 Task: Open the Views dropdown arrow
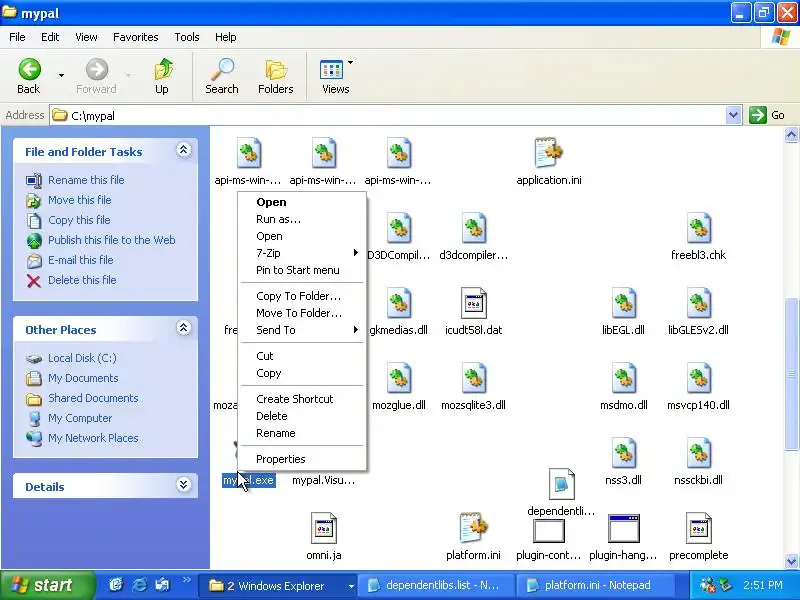[350, 62]
